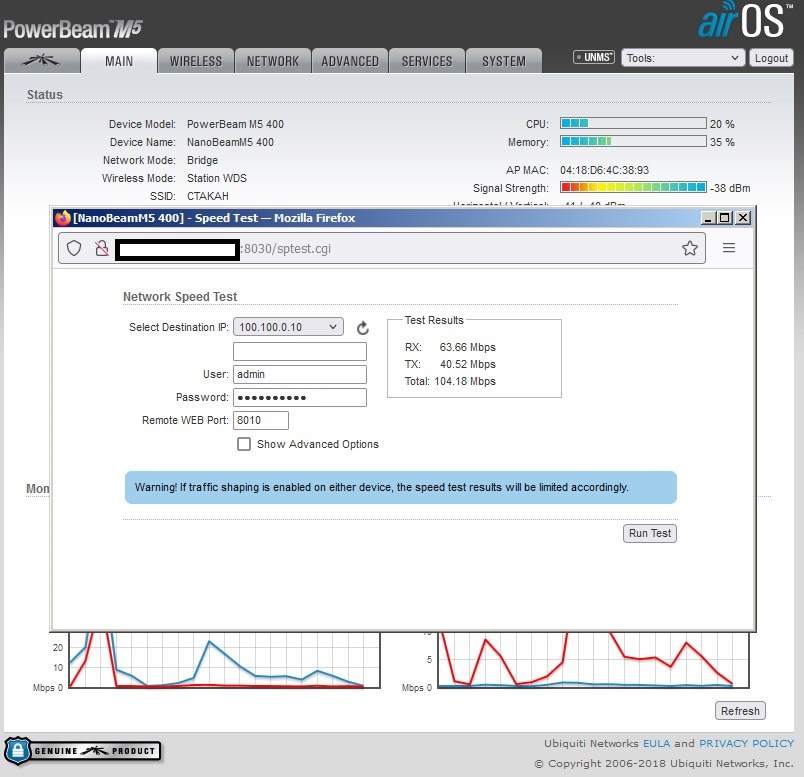Open the SERVICES tab
Viewport: 804px width, 777px height.
tap(427, 61)
